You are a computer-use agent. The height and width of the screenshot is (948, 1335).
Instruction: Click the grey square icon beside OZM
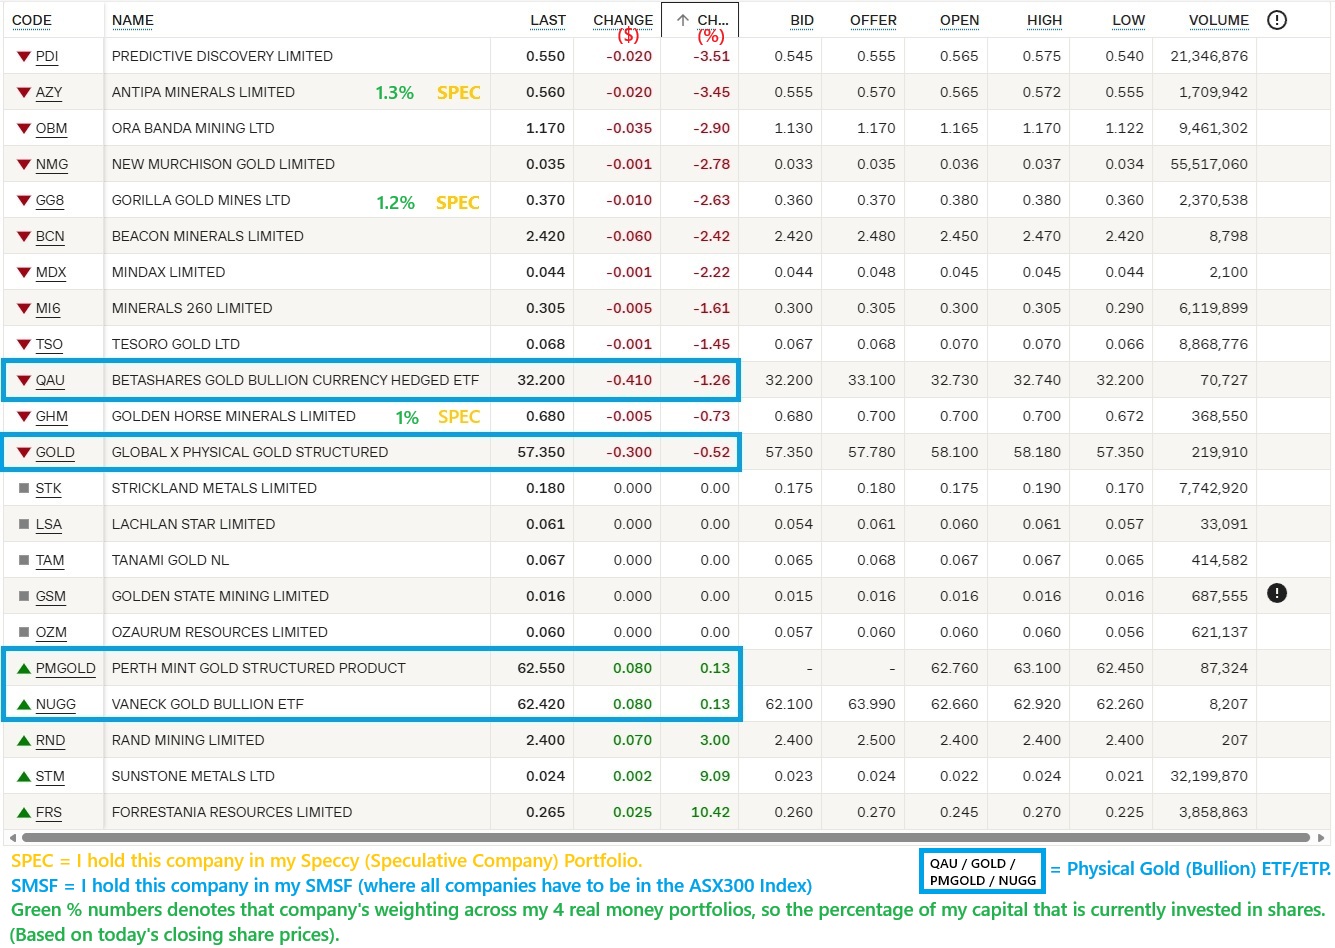[24, 633]
